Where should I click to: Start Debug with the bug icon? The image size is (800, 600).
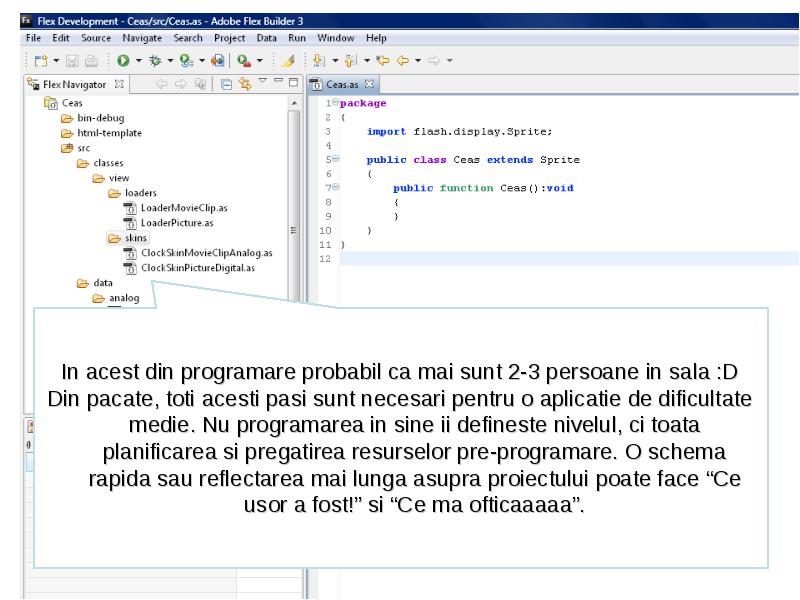(155, 61)
